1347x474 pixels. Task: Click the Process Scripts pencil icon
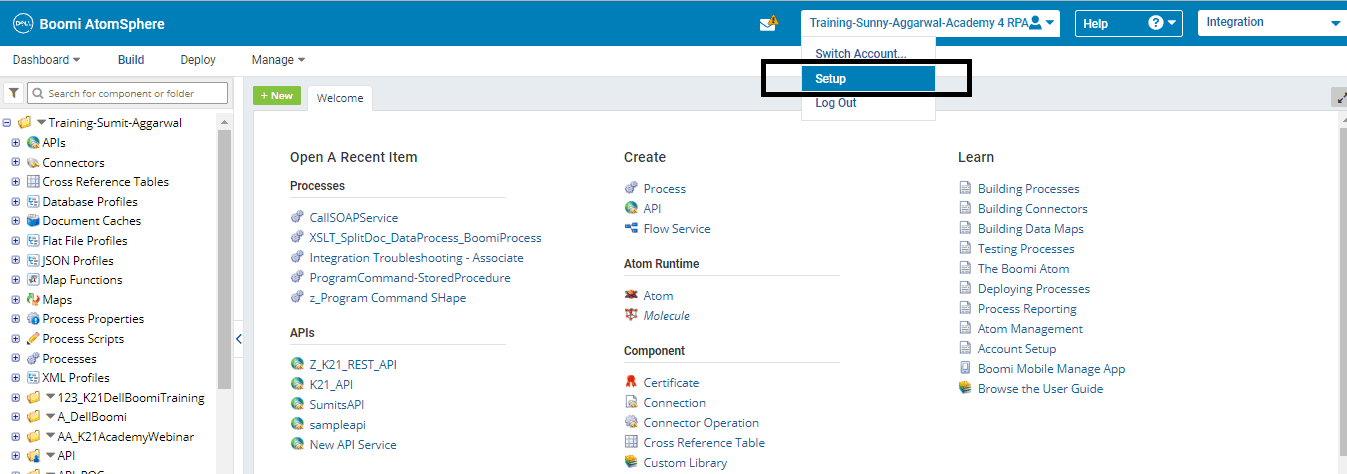click(x=33, y=338)
